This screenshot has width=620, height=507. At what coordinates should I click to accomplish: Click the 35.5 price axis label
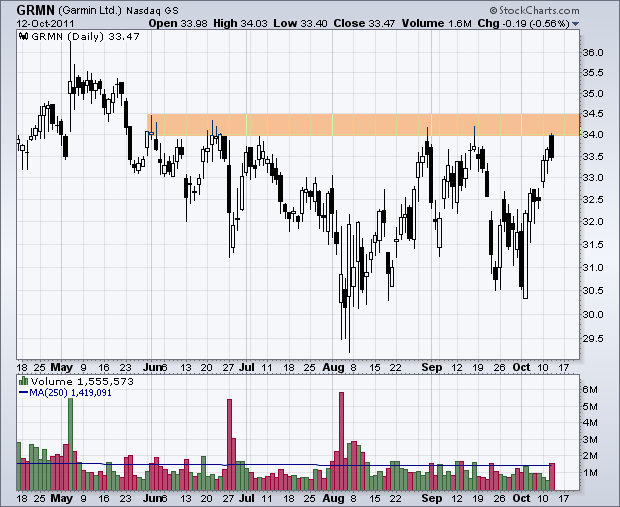(593, 73)
